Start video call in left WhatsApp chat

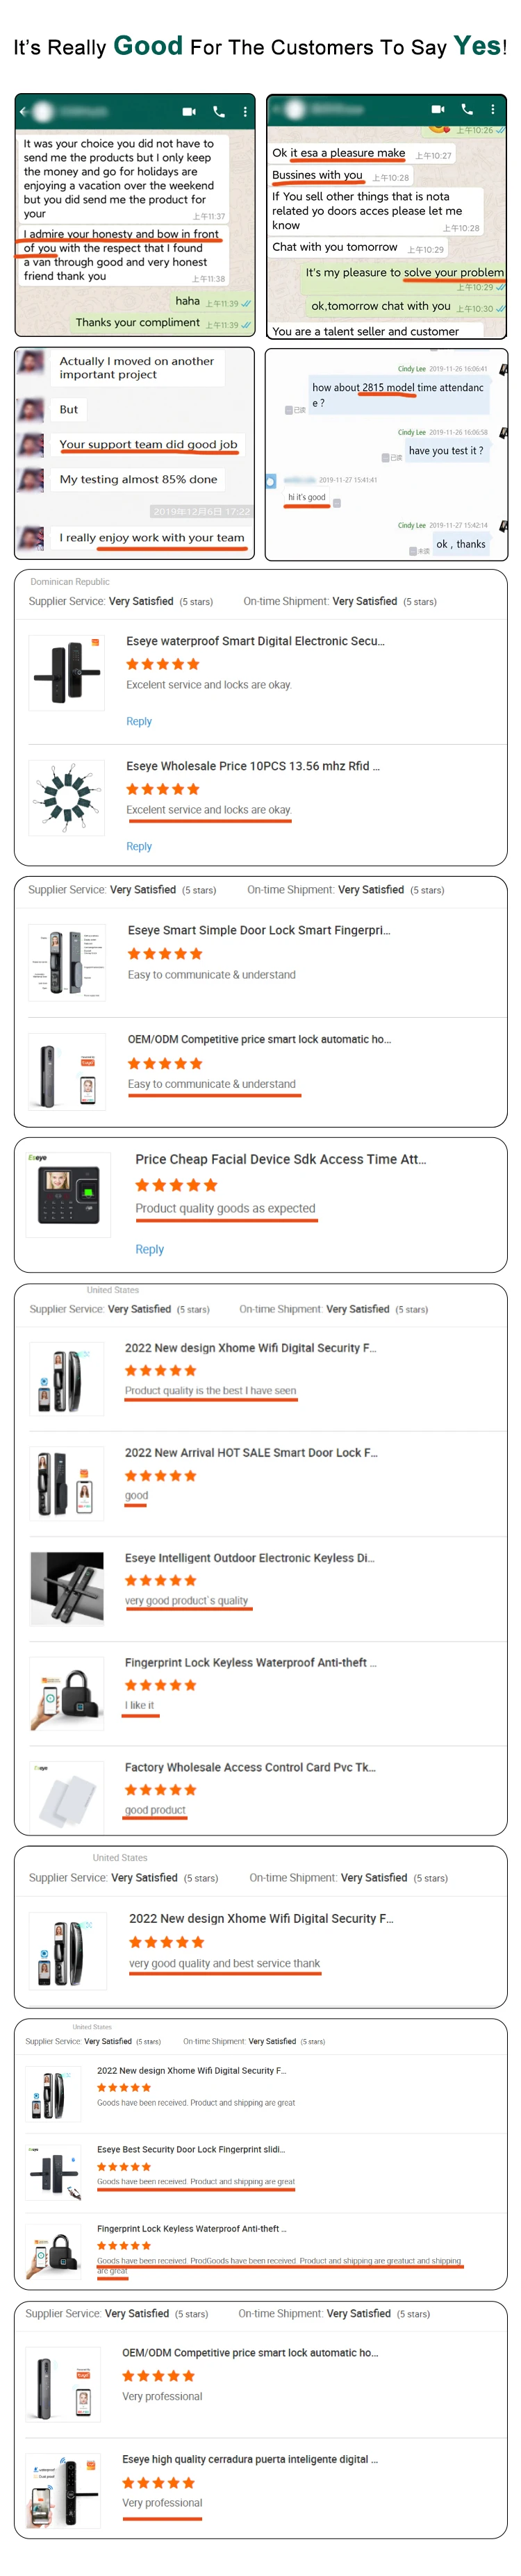point(189,112)
